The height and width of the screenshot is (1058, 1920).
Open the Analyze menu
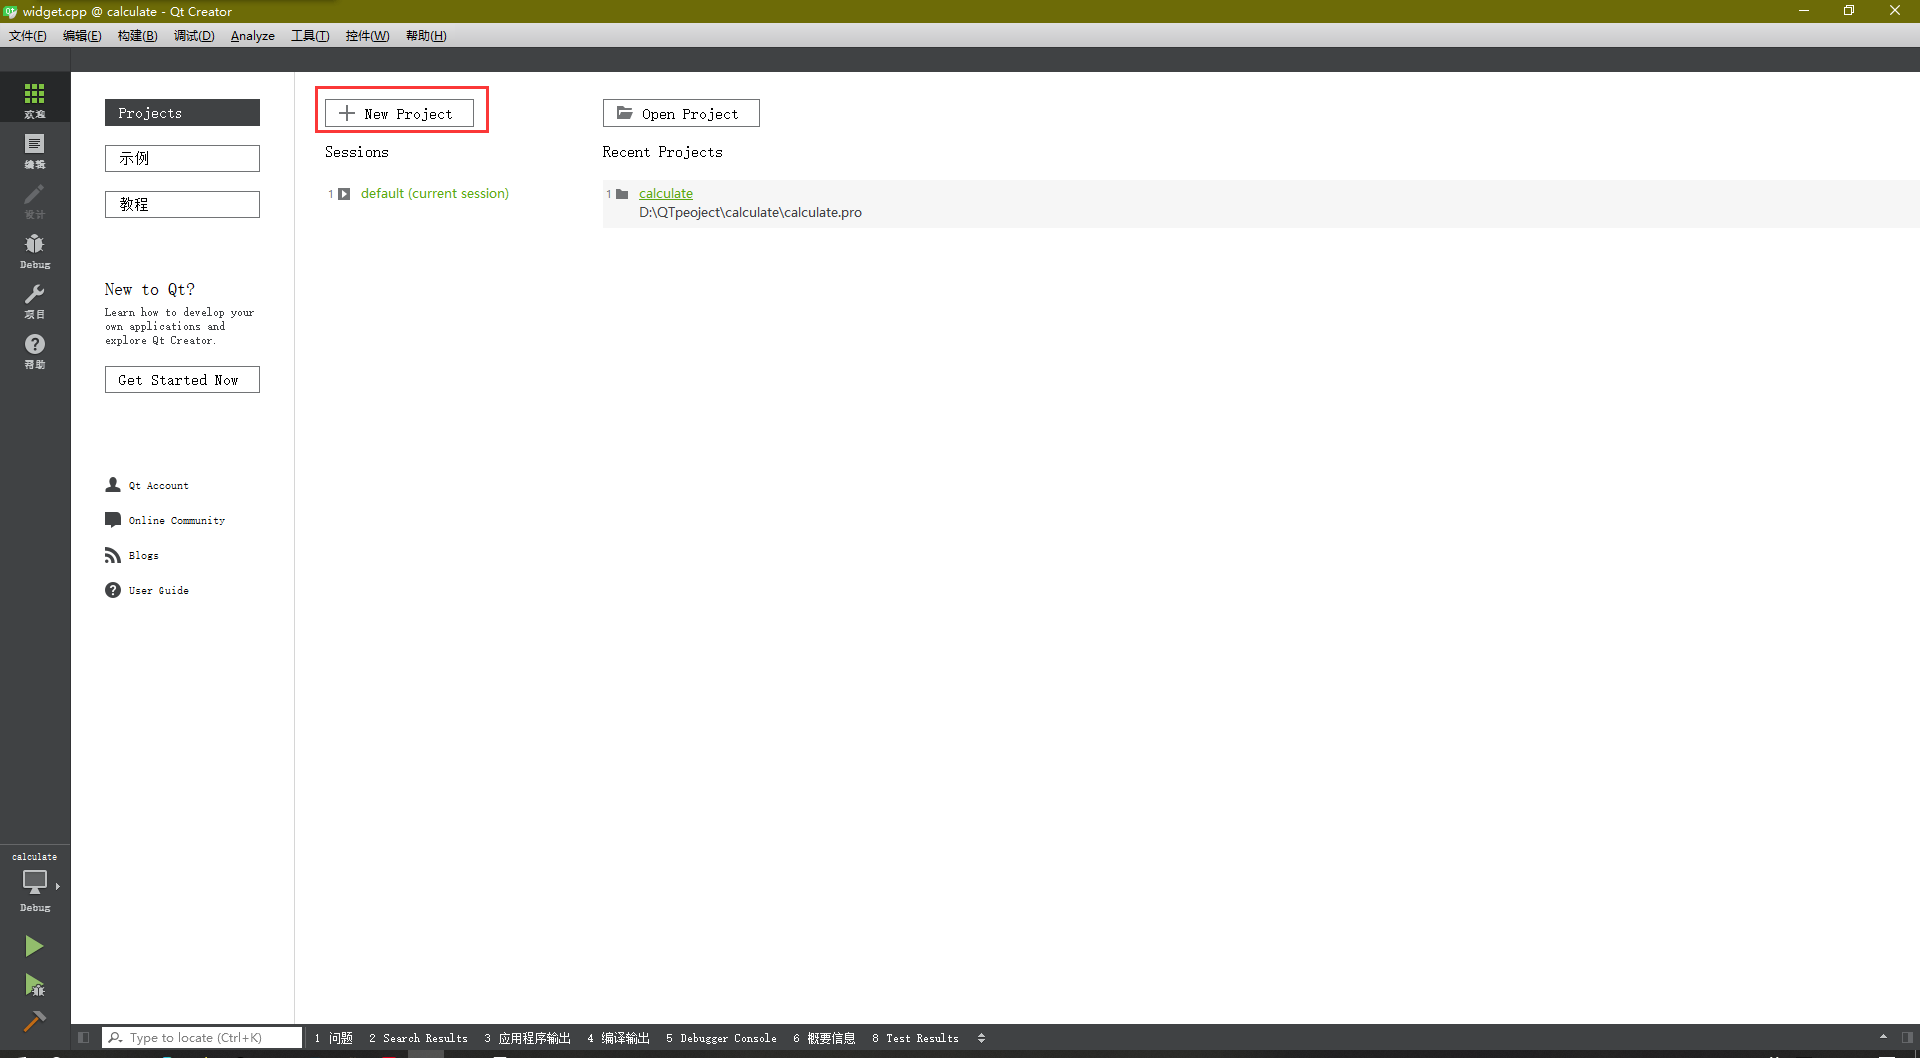(252, 36)
